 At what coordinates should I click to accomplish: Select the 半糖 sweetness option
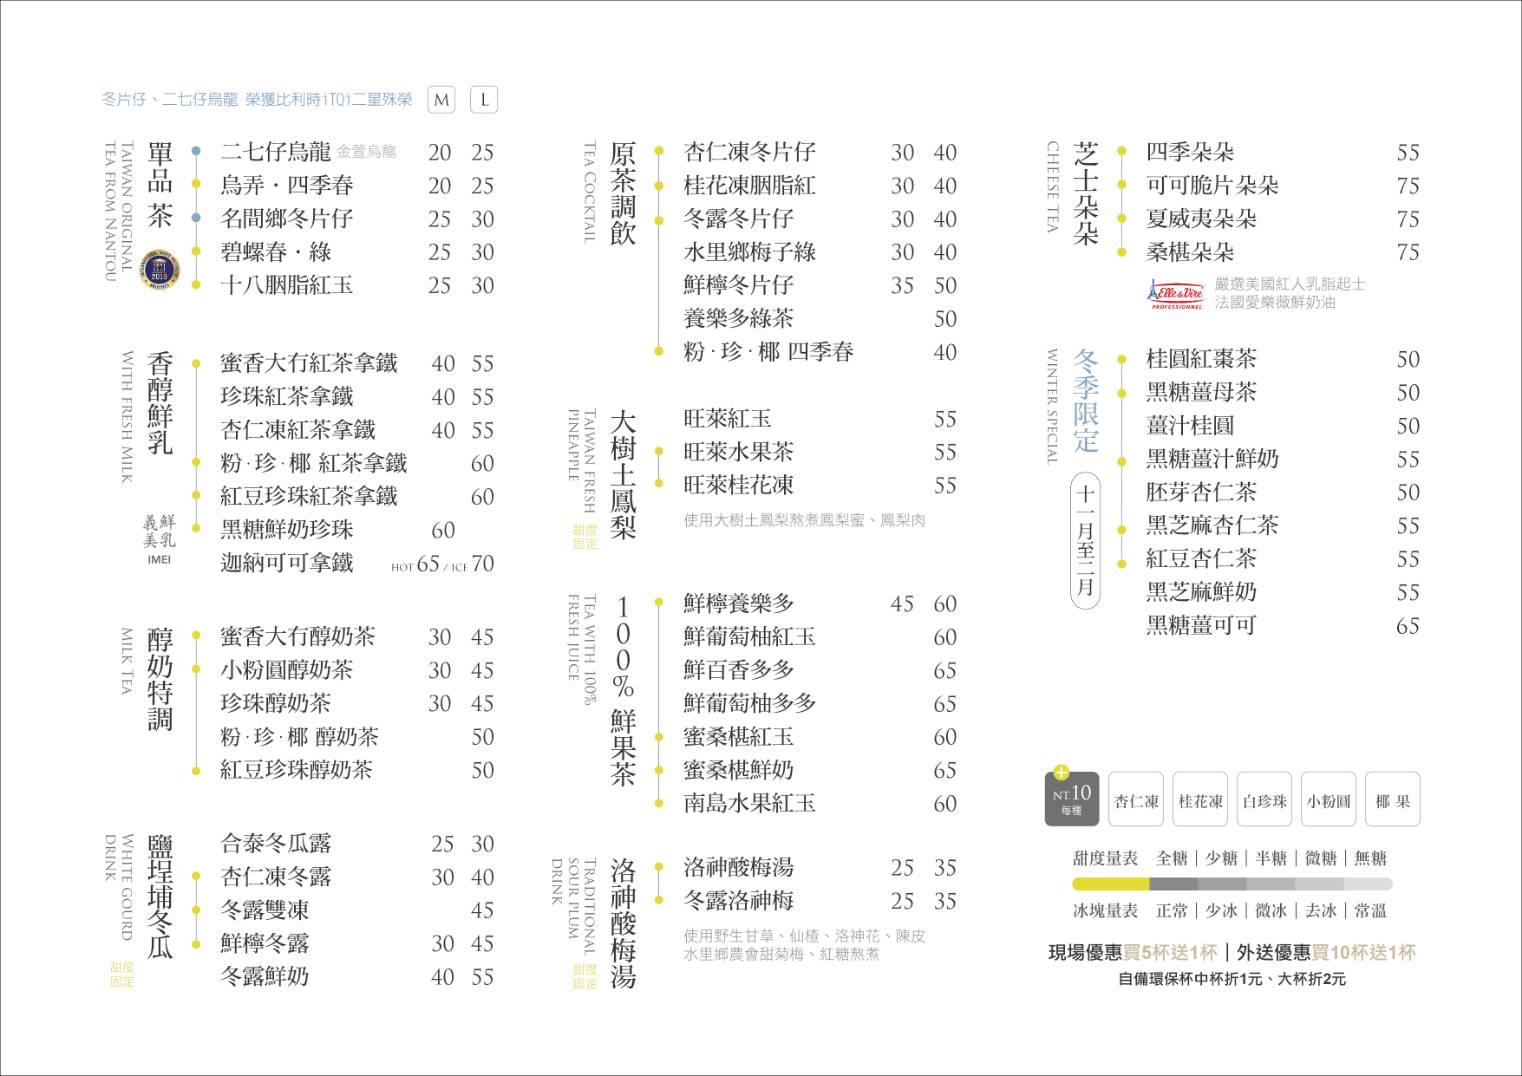click(x=1271, y=858)
